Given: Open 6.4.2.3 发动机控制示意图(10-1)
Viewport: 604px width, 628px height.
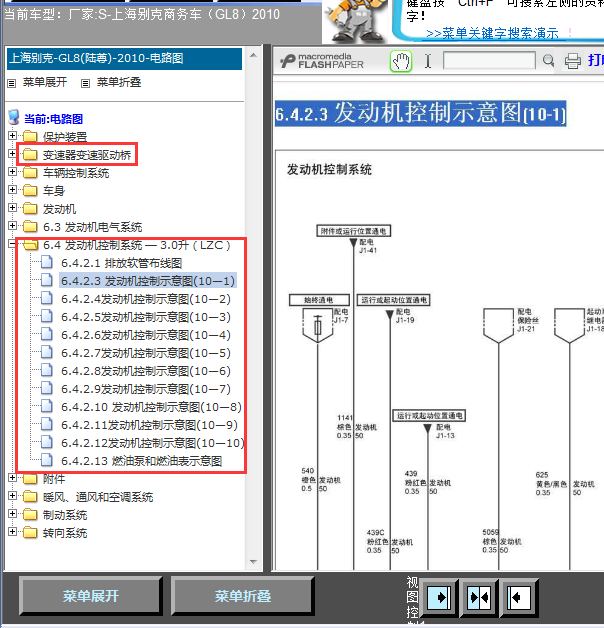Looking at the screenshot, I should point(148,281).
